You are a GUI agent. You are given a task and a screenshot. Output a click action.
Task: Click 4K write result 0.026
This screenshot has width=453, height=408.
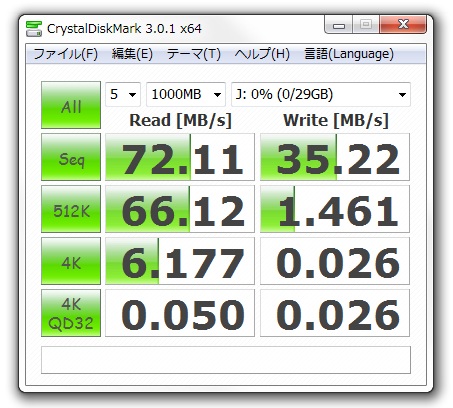pyautogui.click(x=335, y=261)
